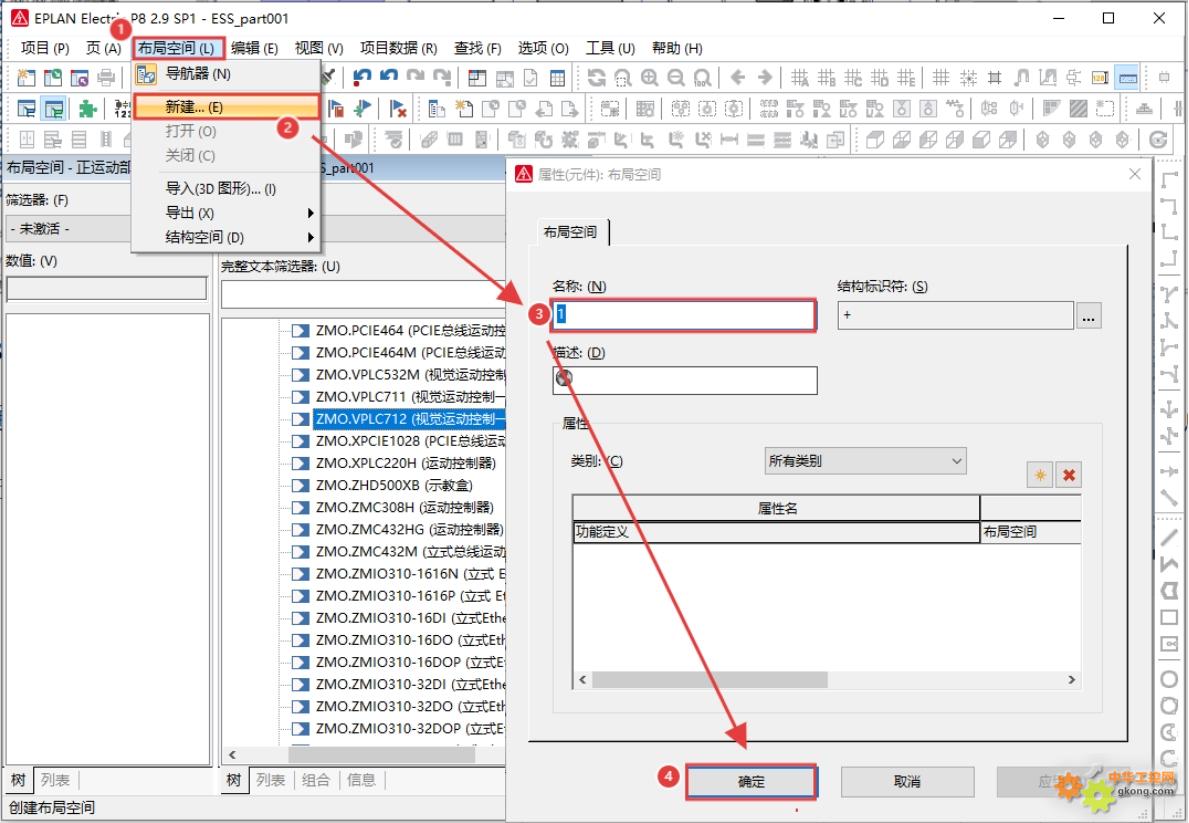This screenshot has height=823, width=1189.
Task: Select the zoom window tool
Action: [623, 77]
